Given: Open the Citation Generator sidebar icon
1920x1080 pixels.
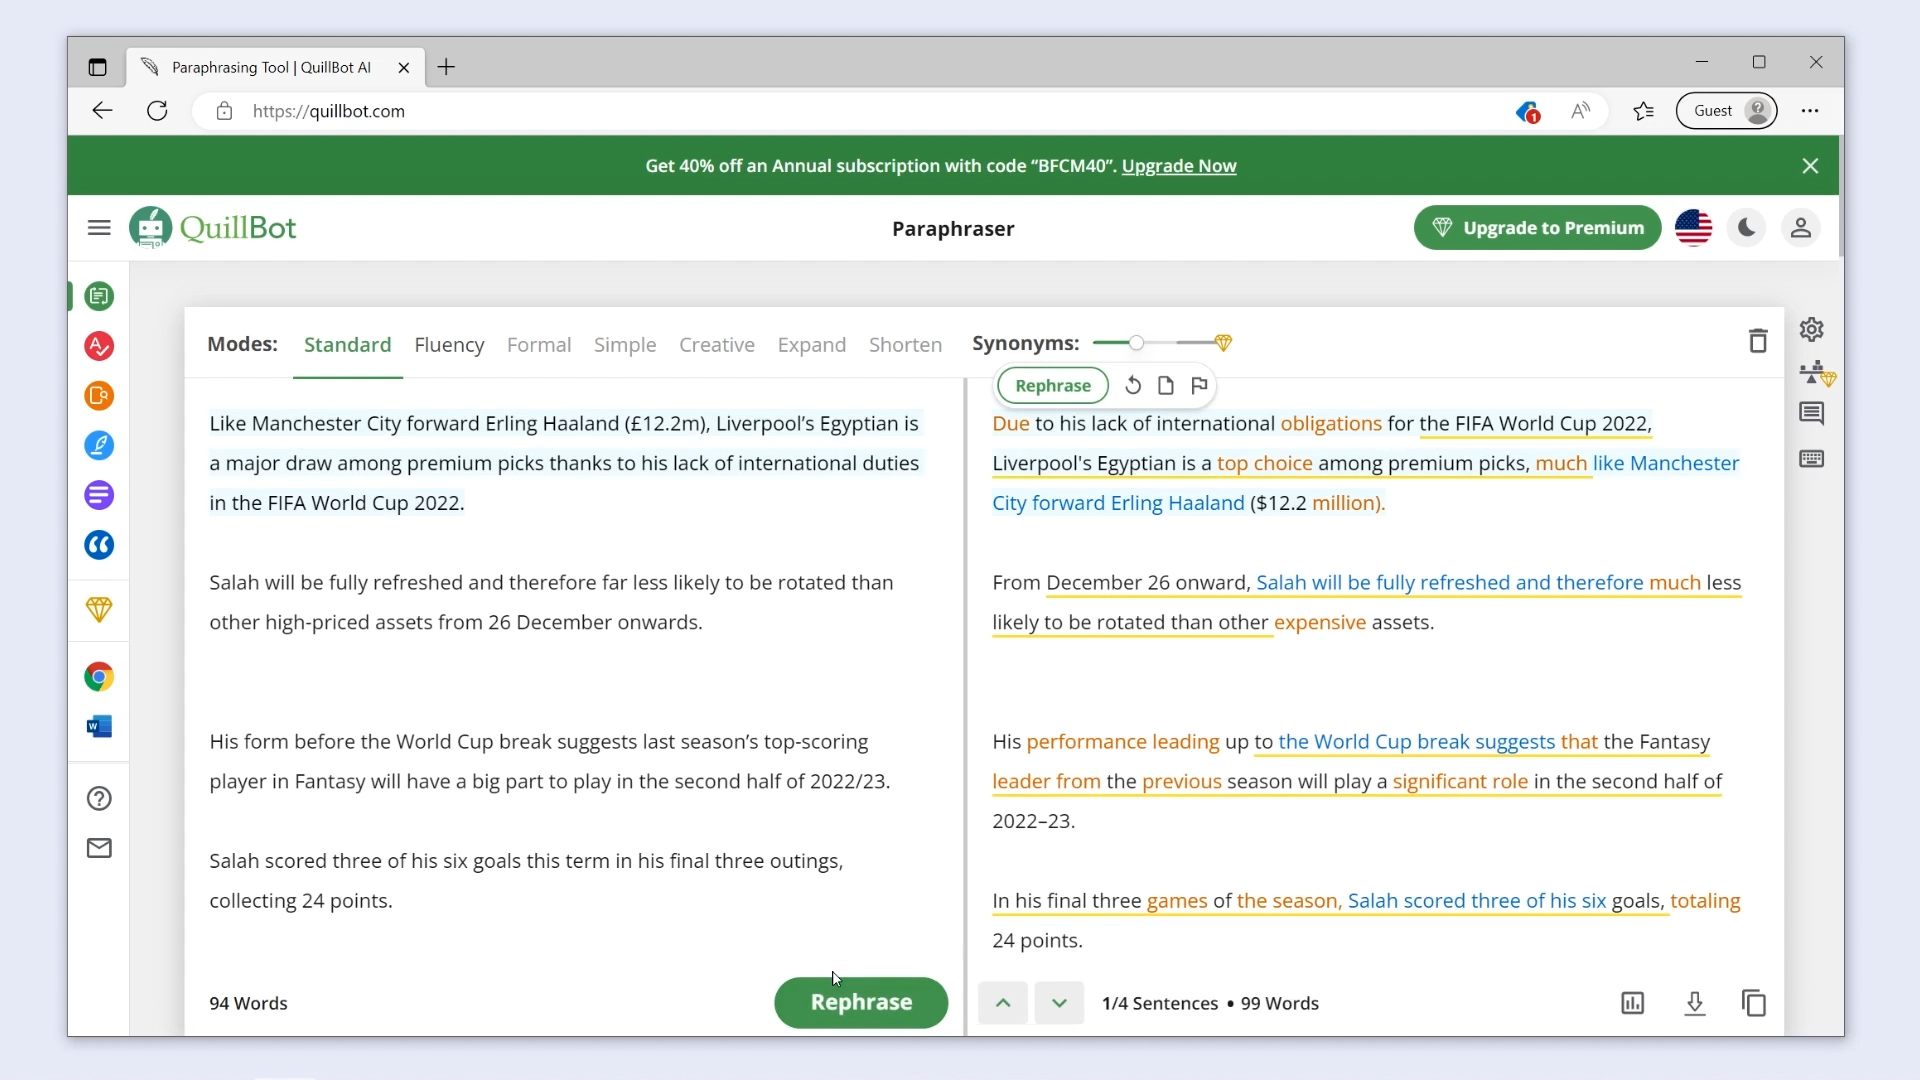Looking at the screenshot, I should tap(99, 545).
